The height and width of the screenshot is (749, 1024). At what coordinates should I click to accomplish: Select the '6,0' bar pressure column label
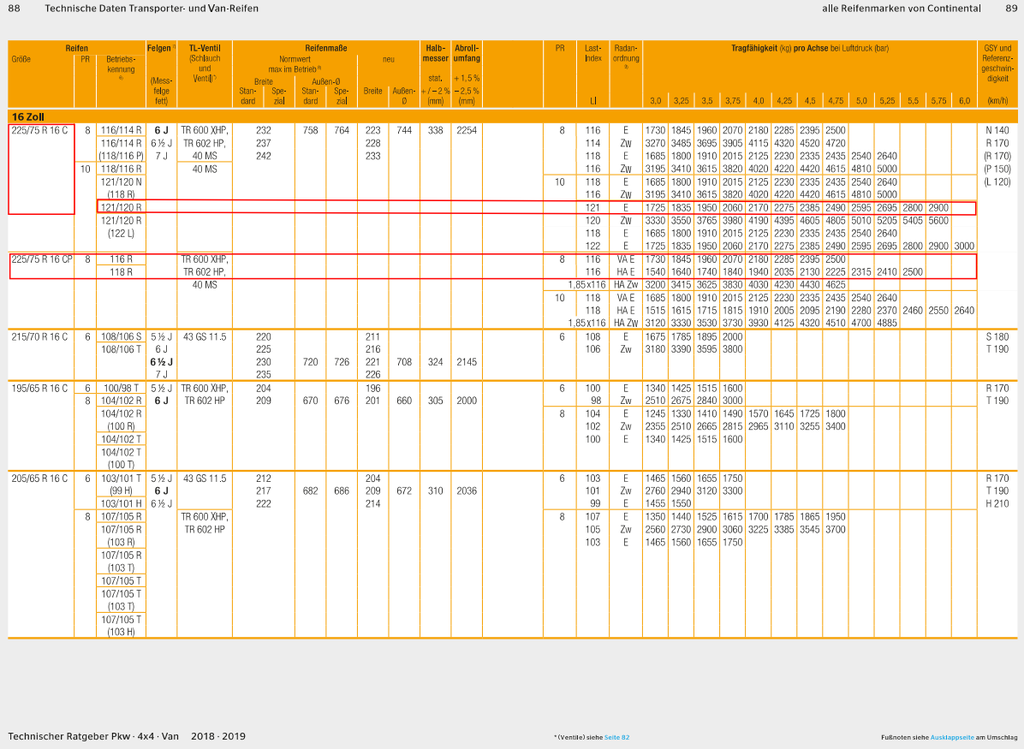[x=965, y=101]
